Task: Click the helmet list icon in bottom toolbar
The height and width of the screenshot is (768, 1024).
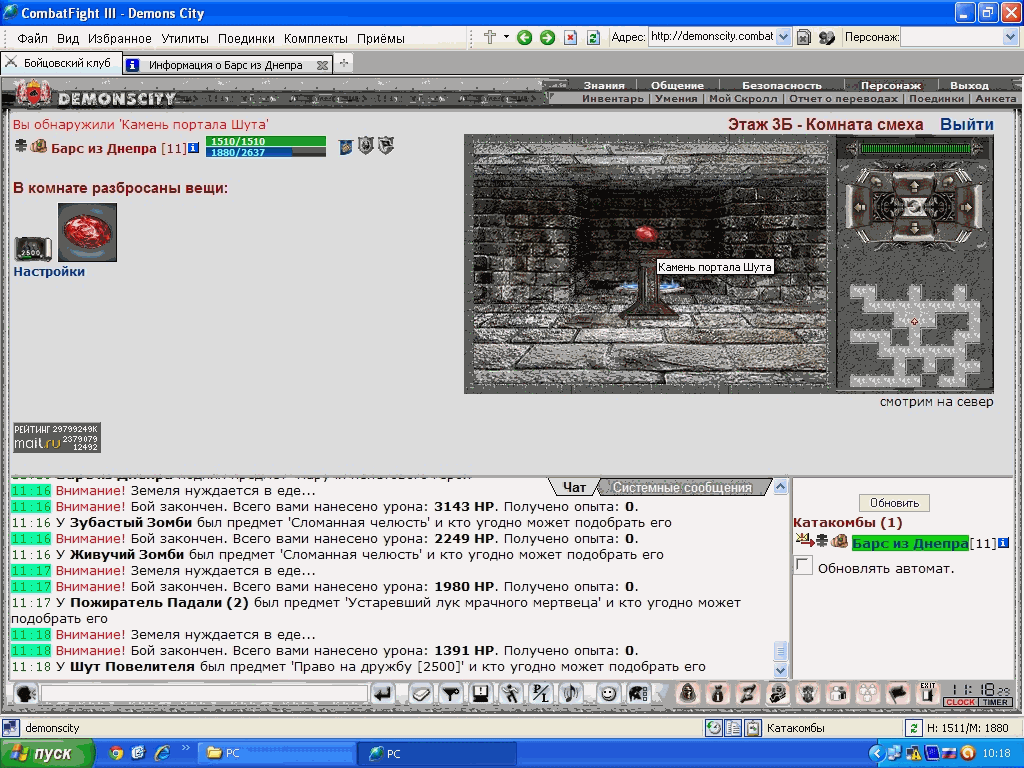Action: [638, 694]
